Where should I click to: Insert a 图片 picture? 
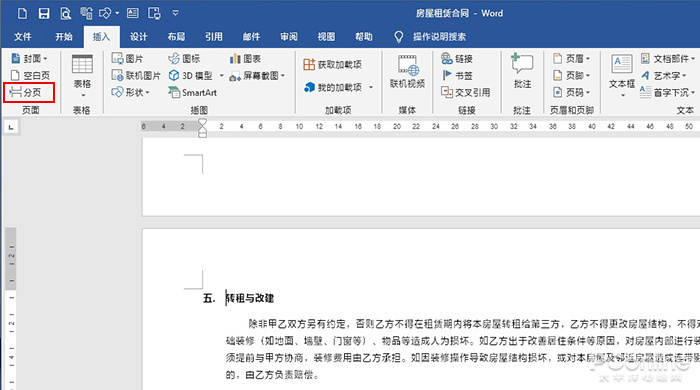pos(127,58)
